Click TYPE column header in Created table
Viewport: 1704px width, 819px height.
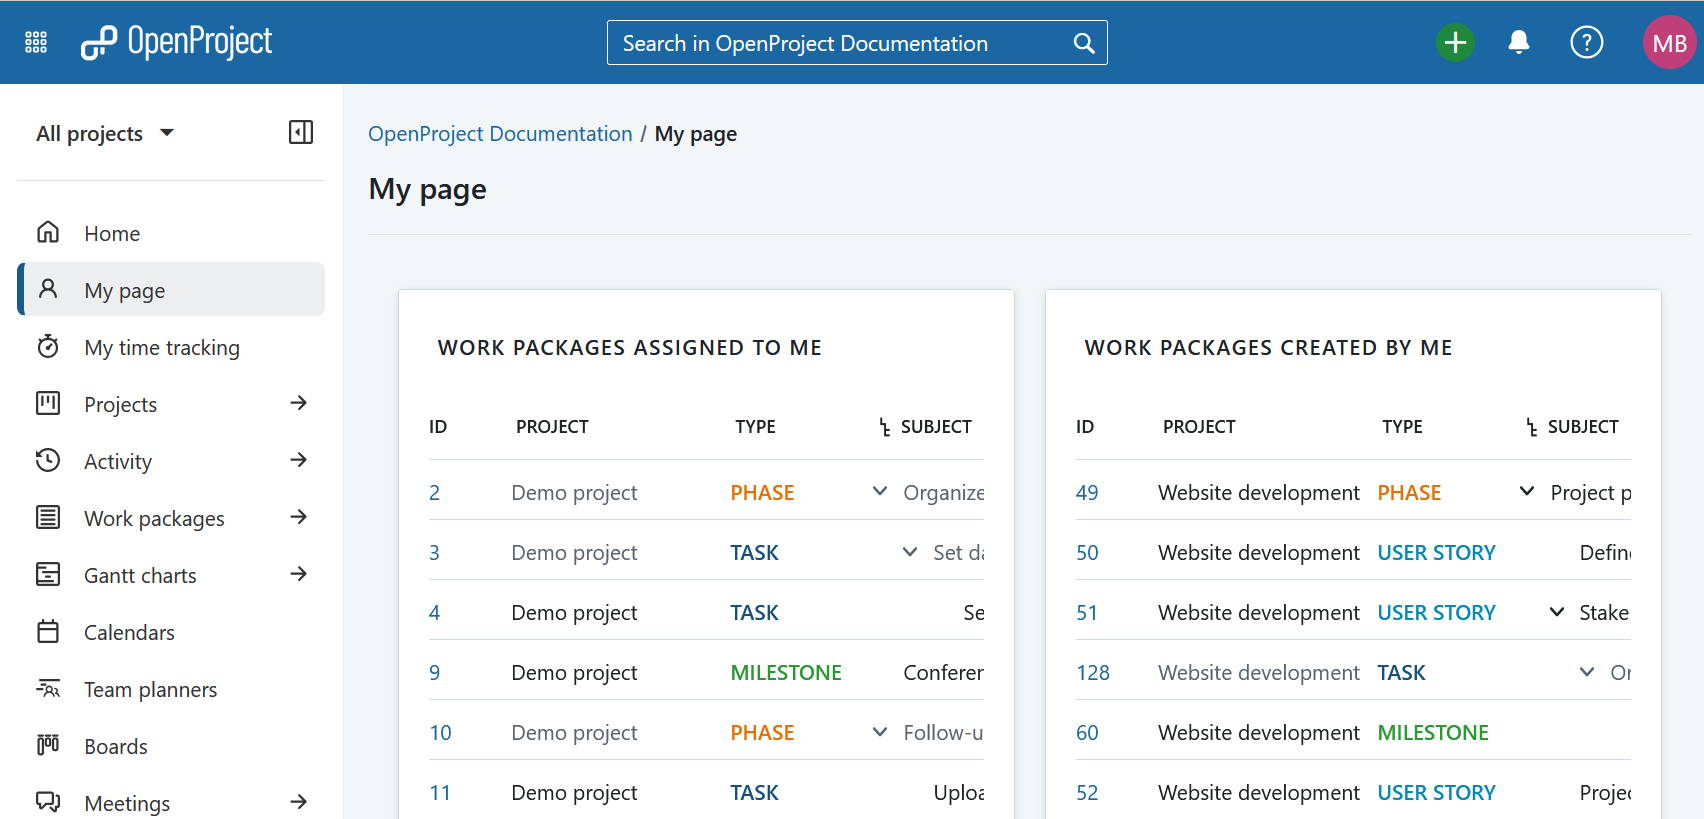pyautogui.click(x=1402, y=427)
